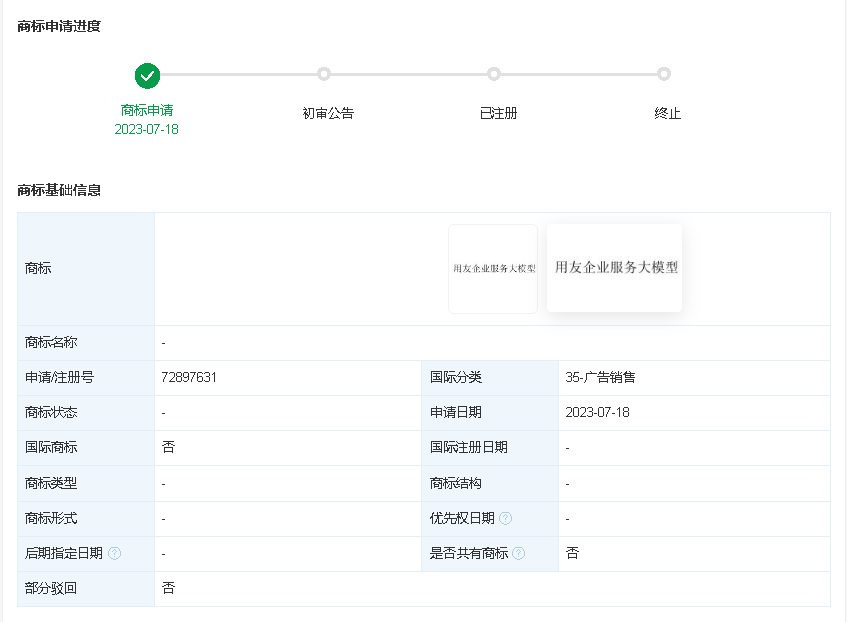Click the green checkmark step icon

(147, 75)
